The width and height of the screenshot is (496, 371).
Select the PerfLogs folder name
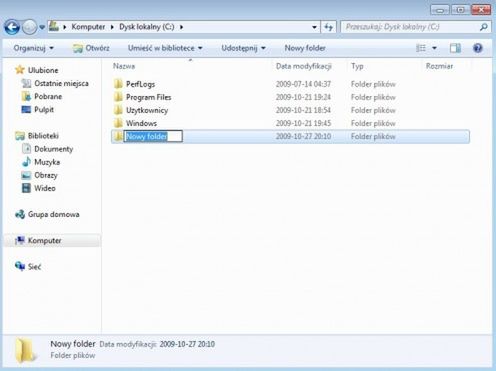(140, 84)
